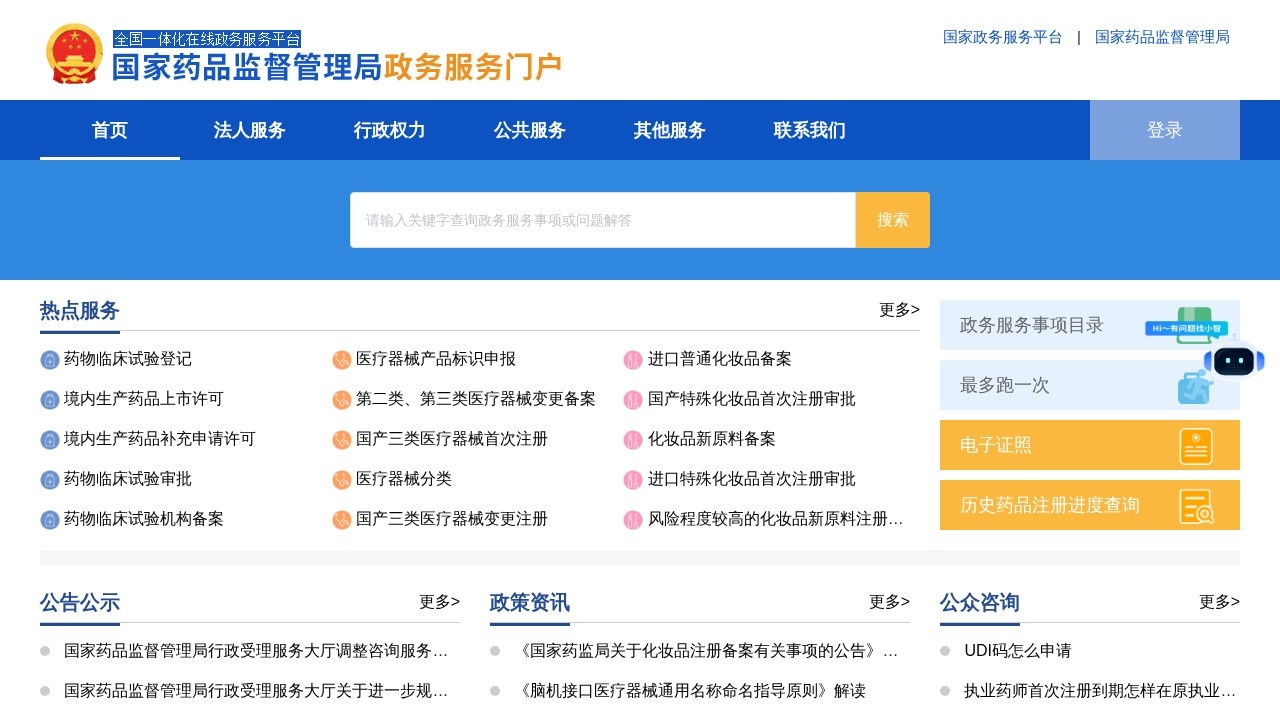Click icon beside 境内生产药品上市许可

point(50,400)
